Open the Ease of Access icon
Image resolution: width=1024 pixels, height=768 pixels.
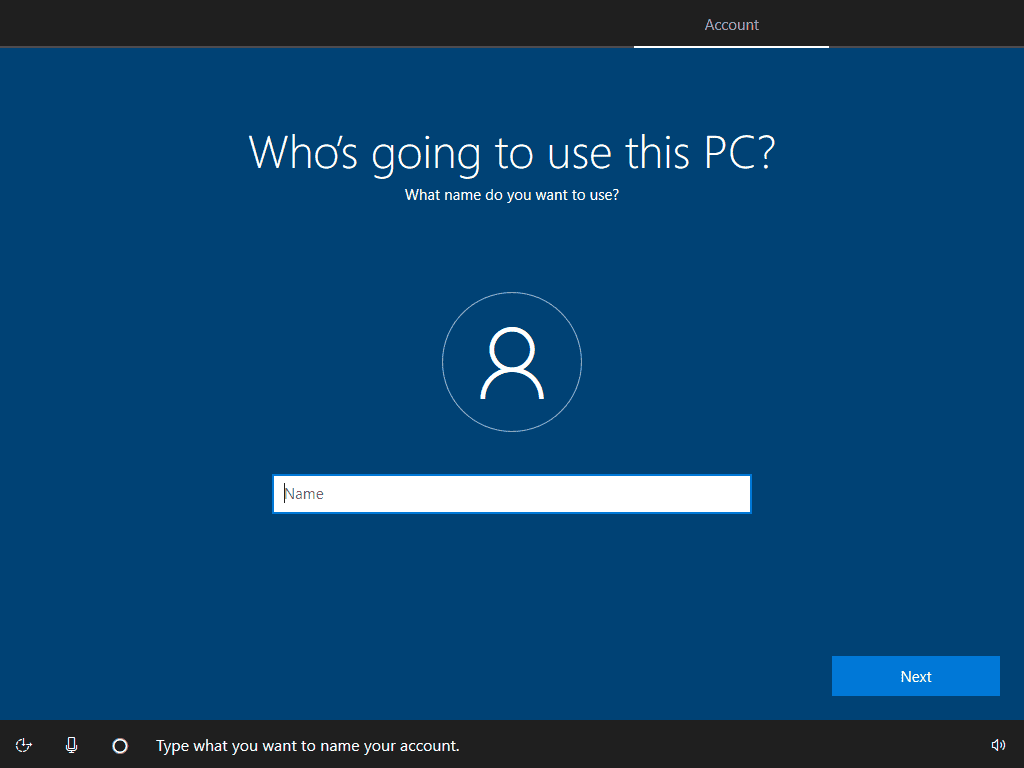tap(24, 745)
